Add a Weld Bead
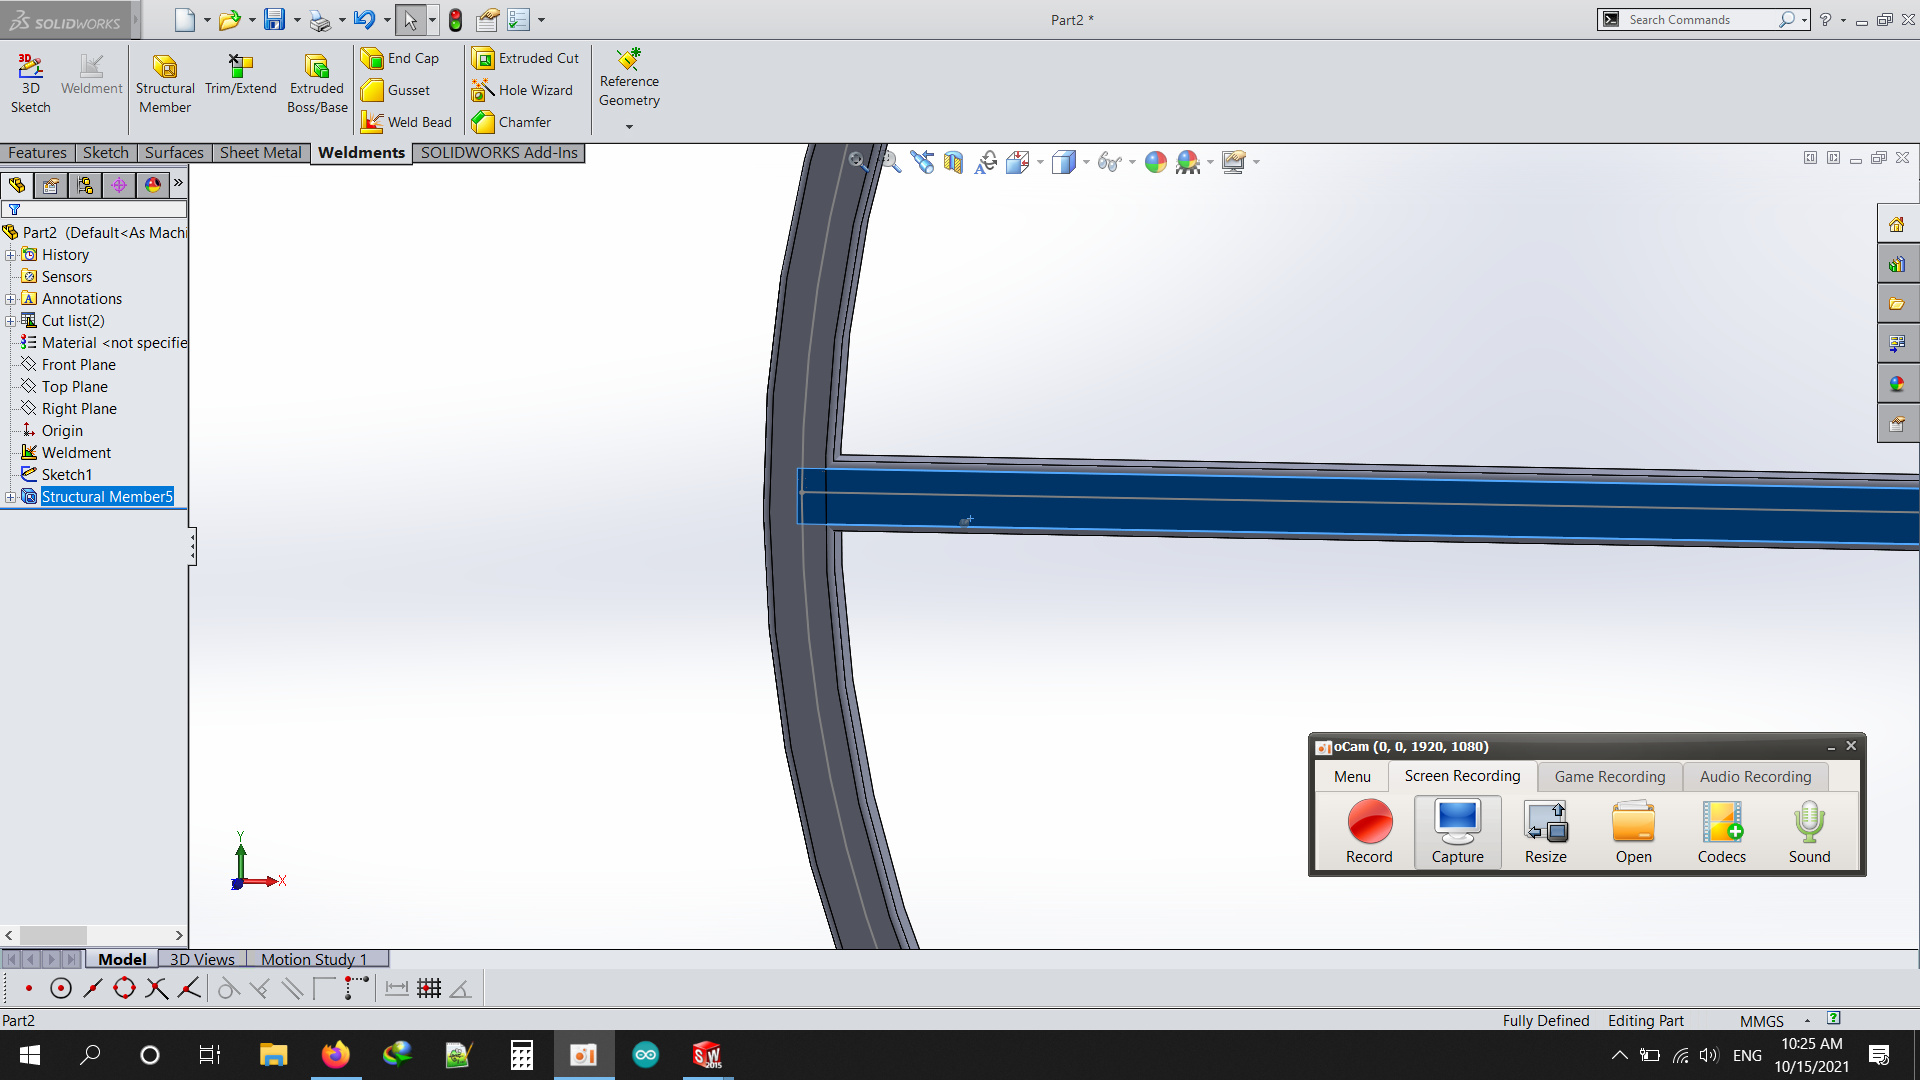The image size is (1920, 1080). pos(406,122)
